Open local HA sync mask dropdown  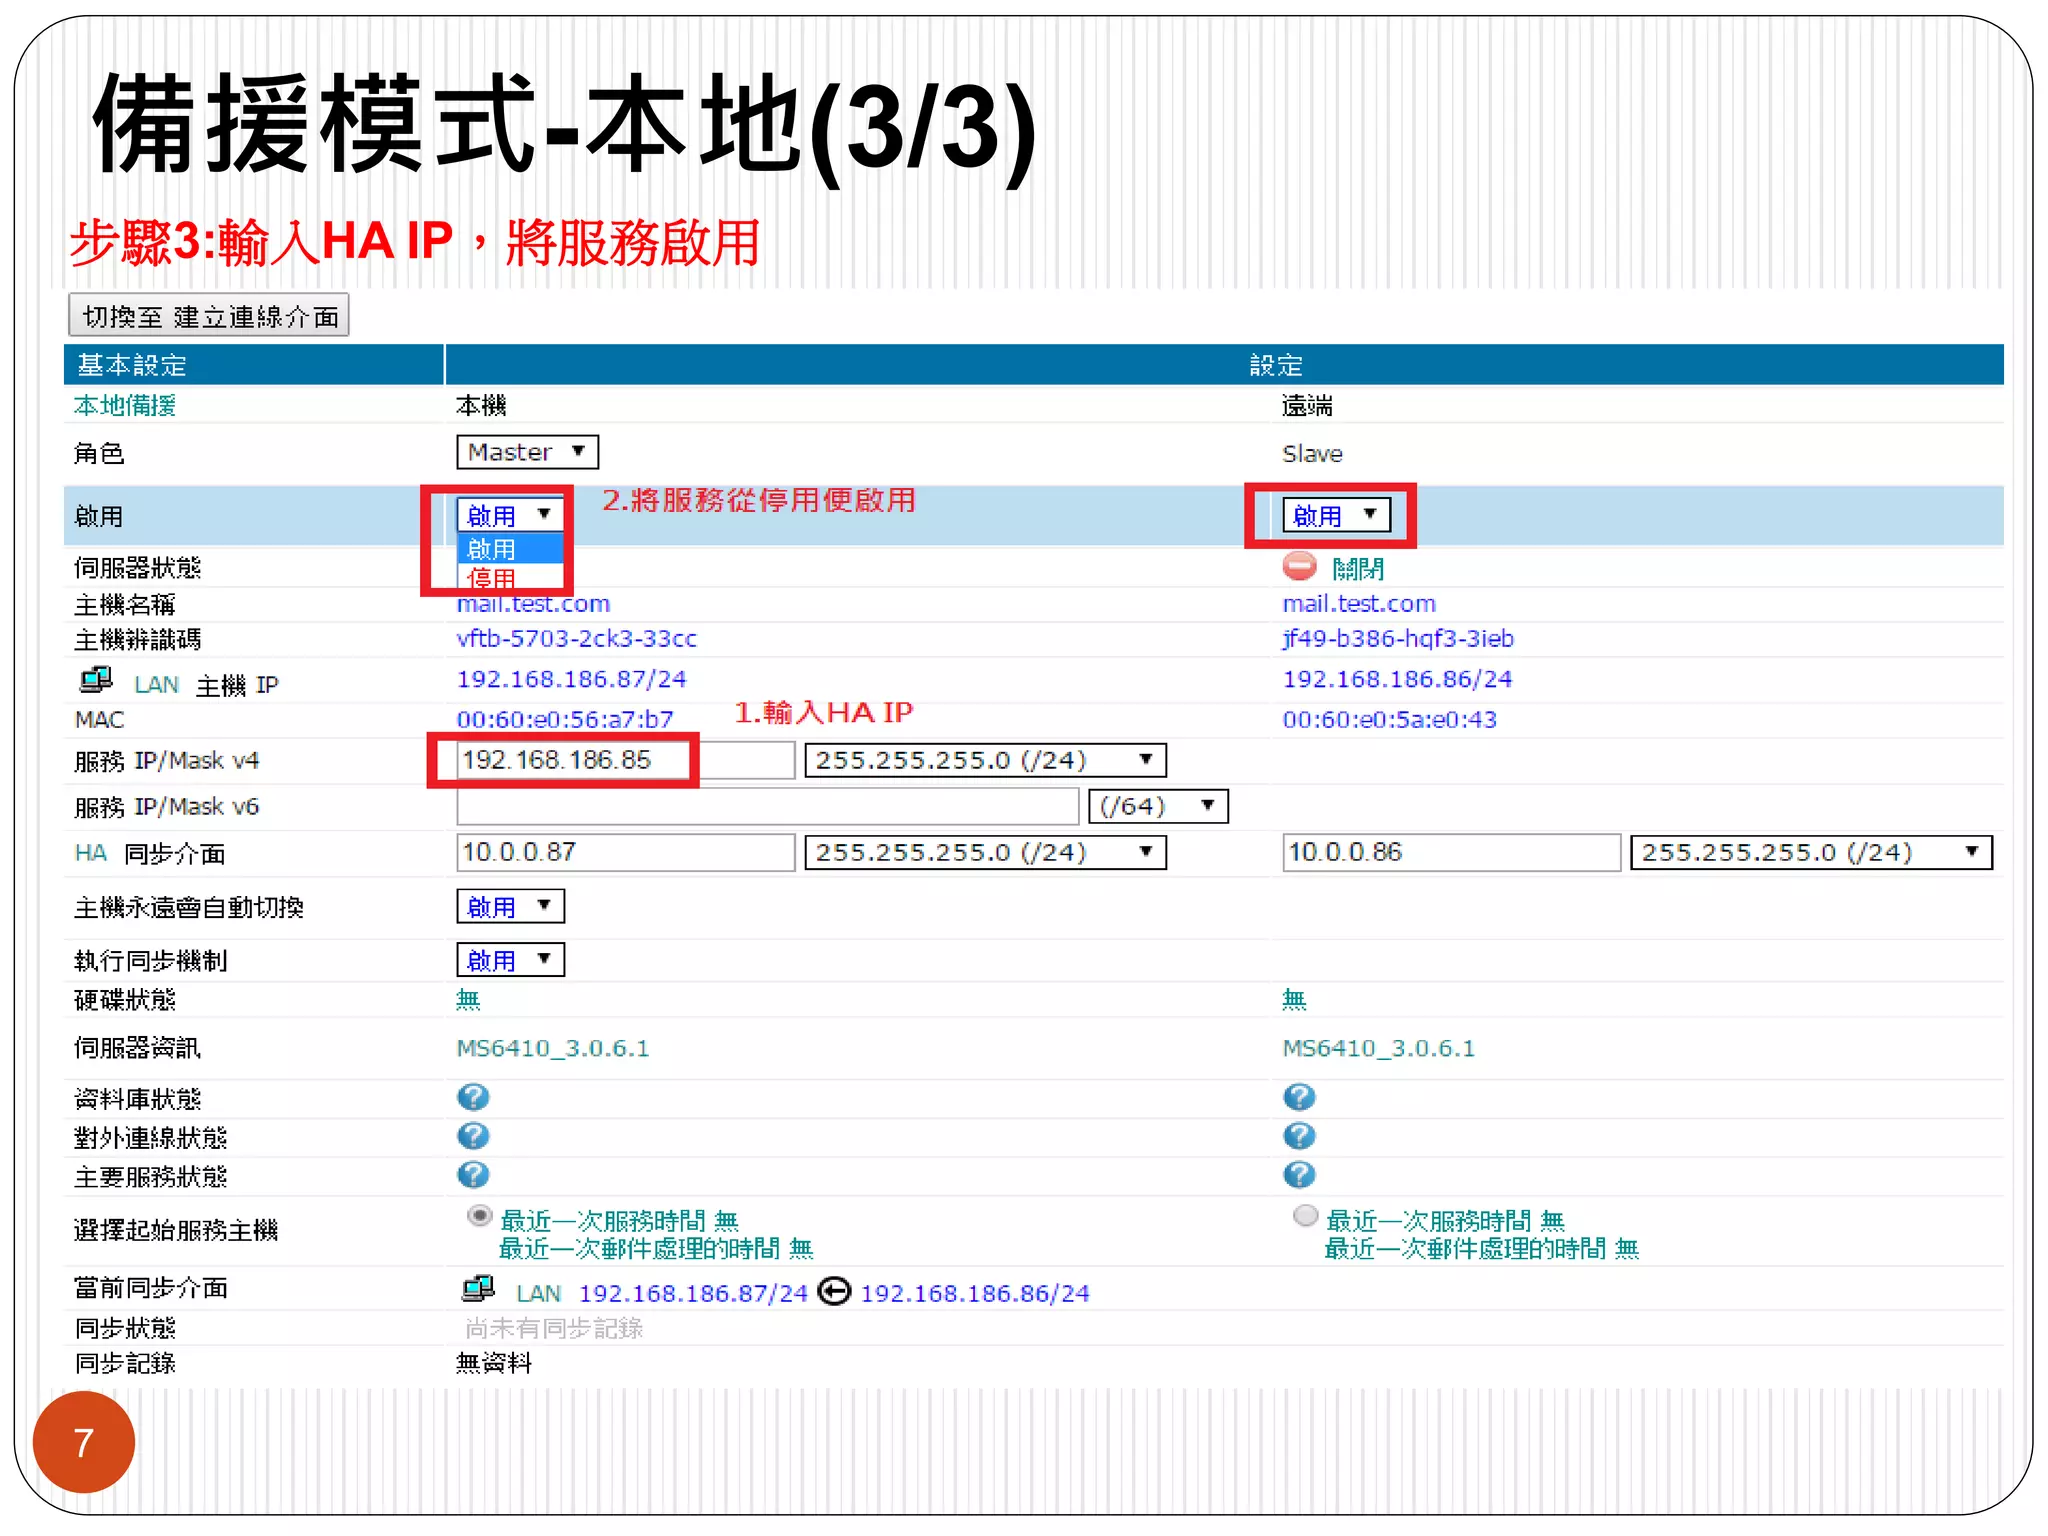(x=985, y=852)
